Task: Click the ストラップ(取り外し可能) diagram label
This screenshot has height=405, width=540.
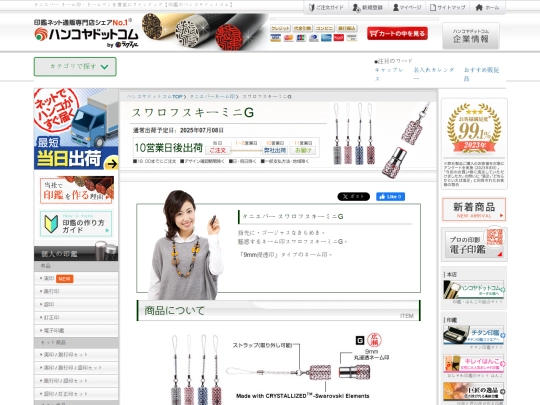Action: 262,345
